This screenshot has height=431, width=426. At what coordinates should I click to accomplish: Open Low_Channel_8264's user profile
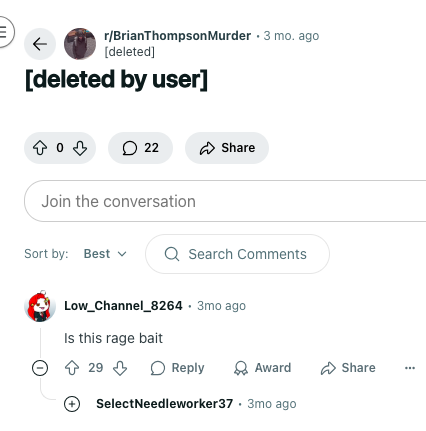click(x=123, y=306)
